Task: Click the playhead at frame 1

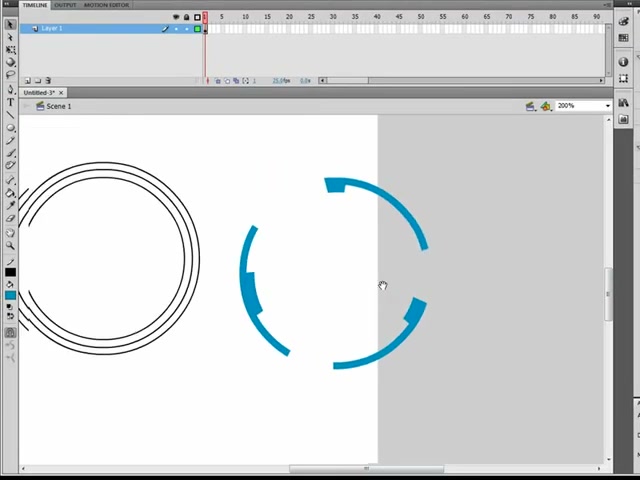Action: point(205,17)
